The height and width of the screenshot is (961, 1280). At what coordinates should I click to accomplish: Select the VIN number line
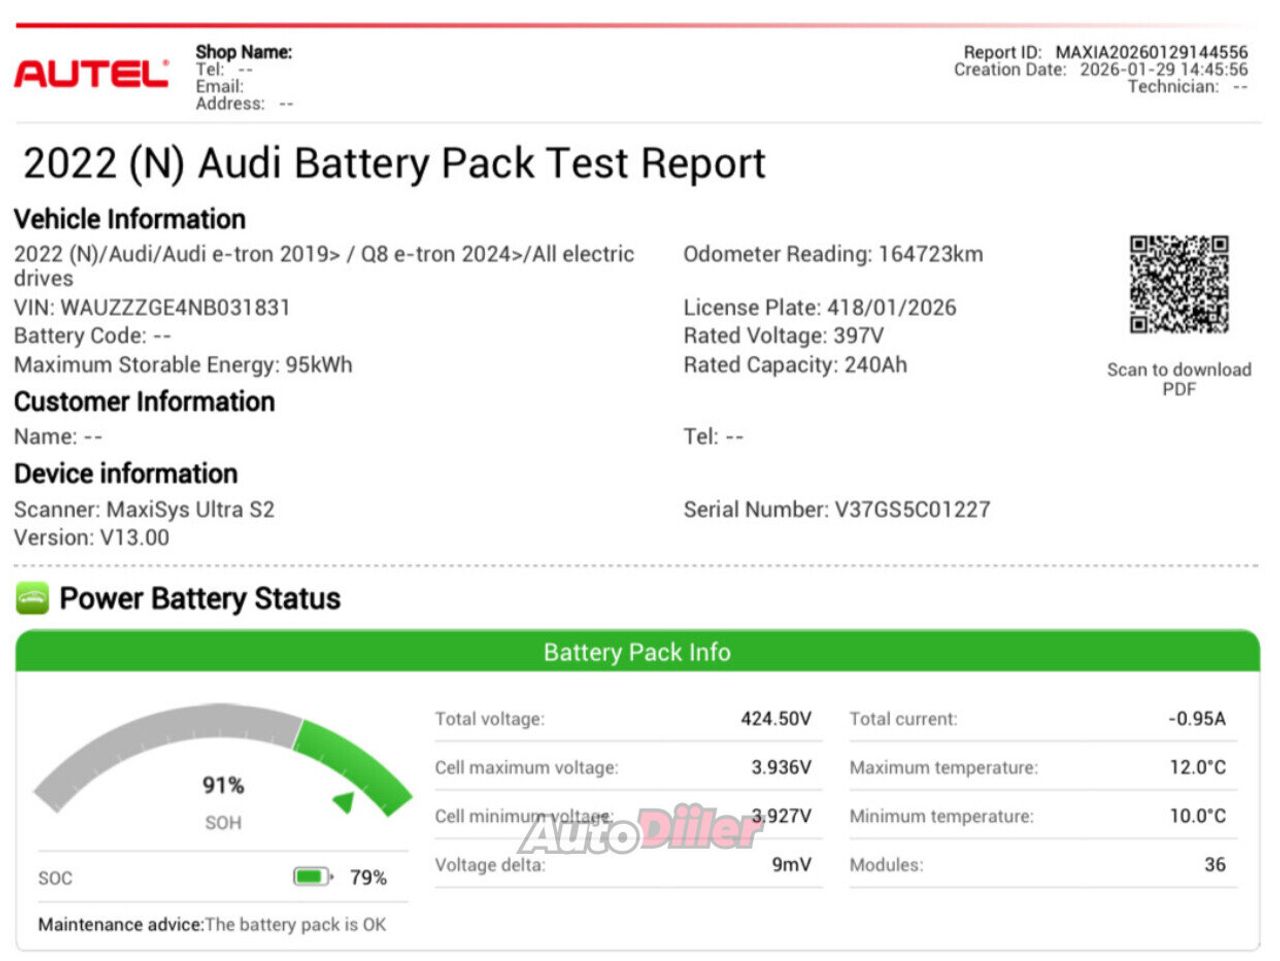152,308
